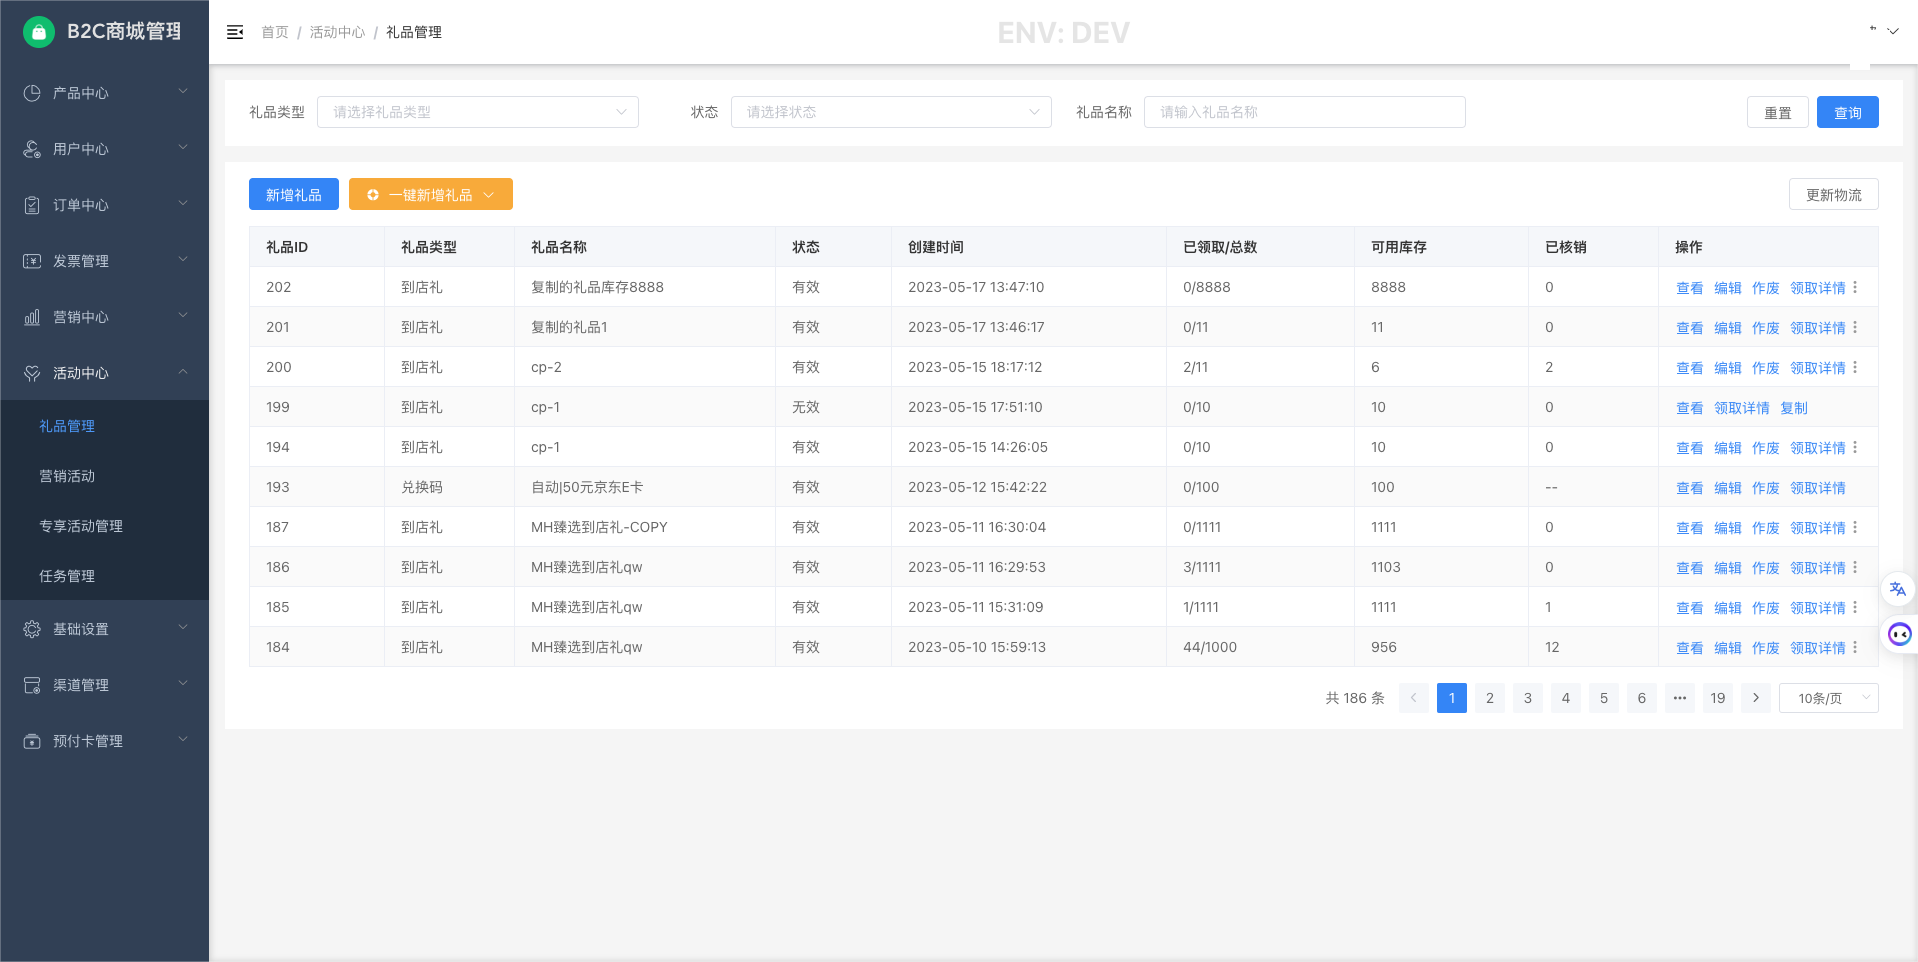Click the 发票管理 invoice icon

pos(32,261)
